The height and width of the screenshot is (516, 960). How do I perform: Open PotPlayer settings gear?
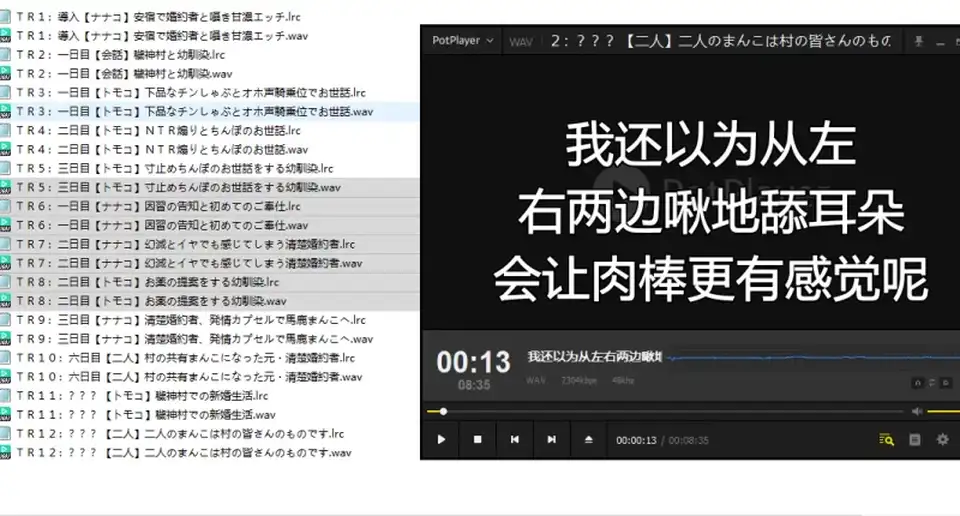[x=942, y=439]
